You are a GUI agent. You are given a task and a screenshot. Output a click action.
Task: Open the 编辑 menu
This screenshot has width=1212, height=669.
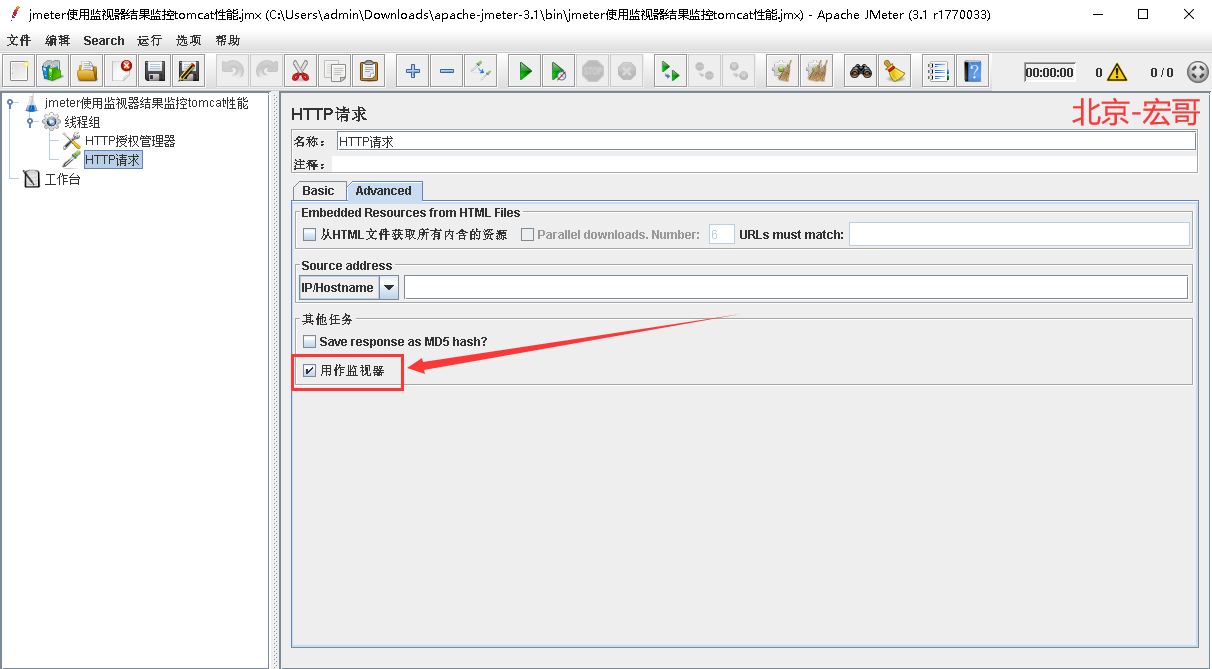(58, 41)
